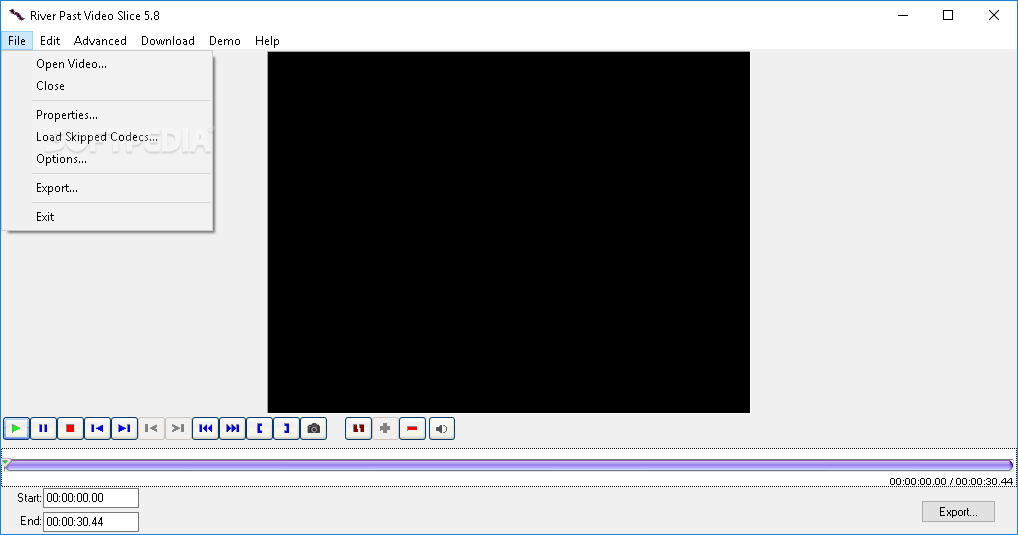Open the Download menu
Image resolution: width=1018 pixels, height=535 pixels.
[x=168, y=41]
